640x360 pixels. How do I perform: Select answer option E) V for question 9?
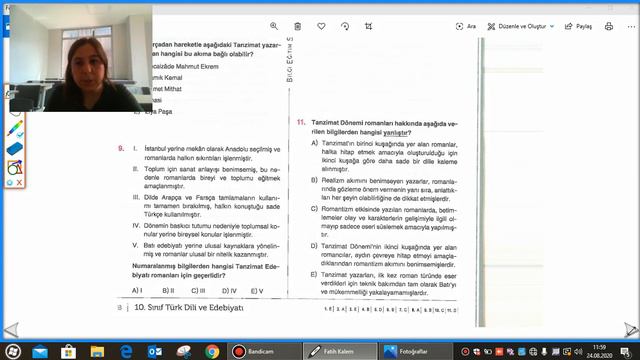tap(257, 291)
